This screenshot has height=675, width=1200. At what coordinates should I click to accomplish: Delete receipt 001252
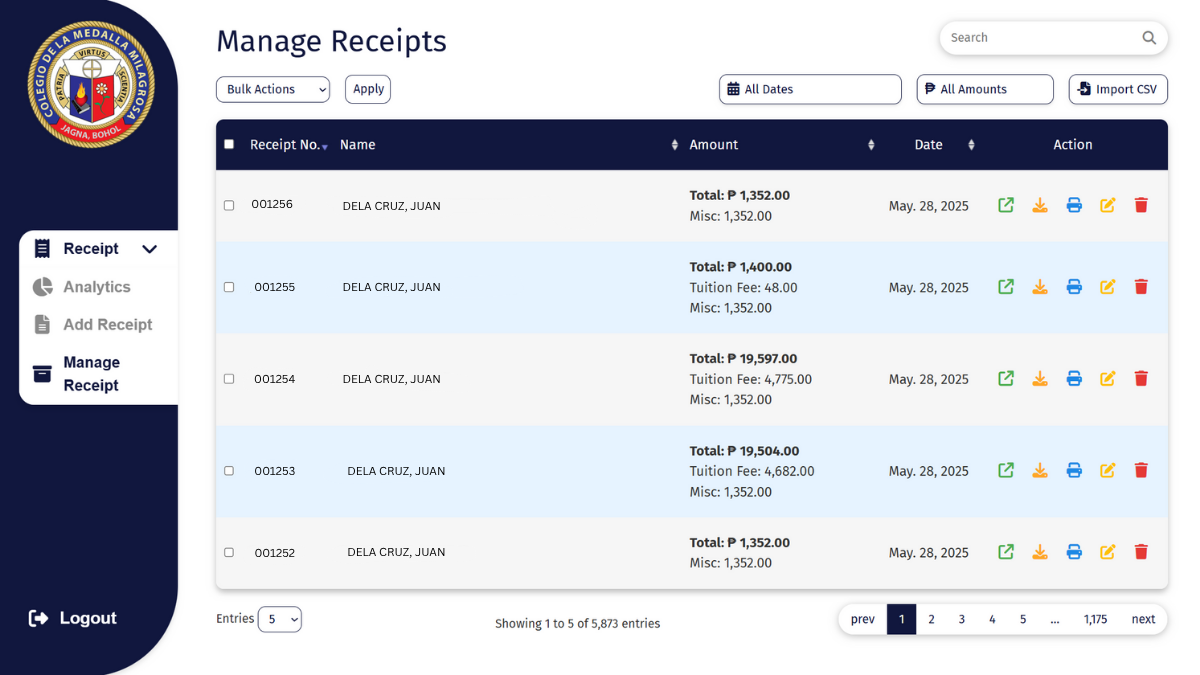tap(1141, 552)
